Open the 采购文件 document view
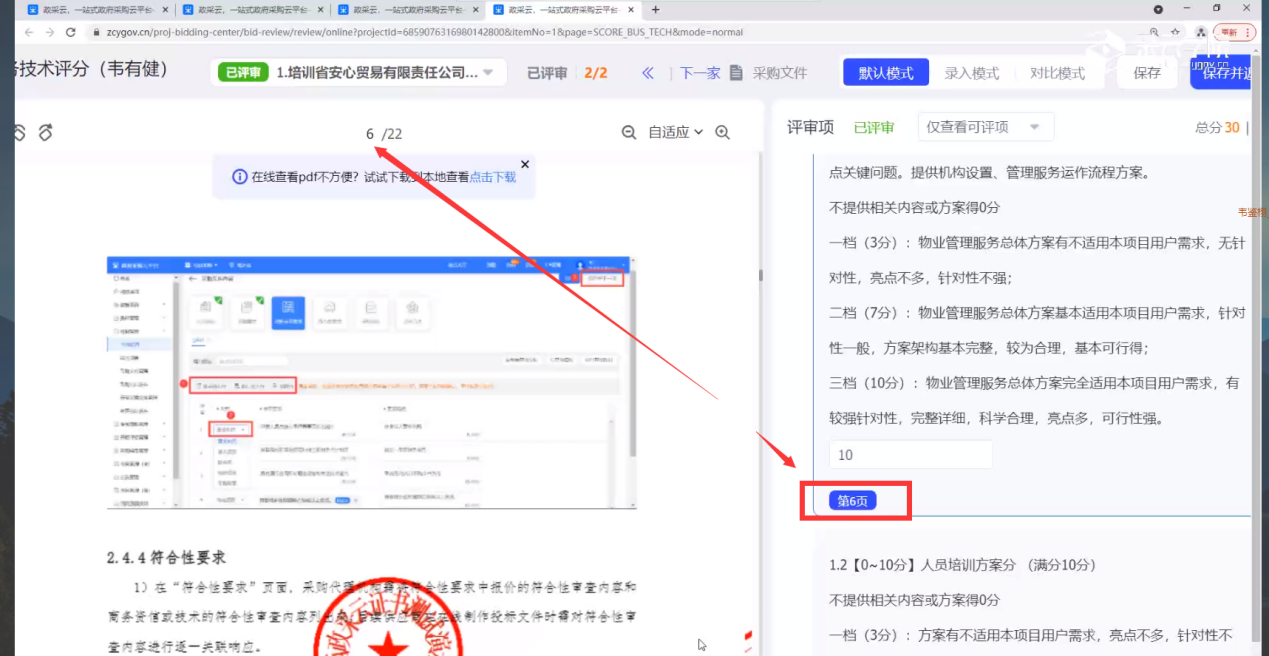 (768, 73)
